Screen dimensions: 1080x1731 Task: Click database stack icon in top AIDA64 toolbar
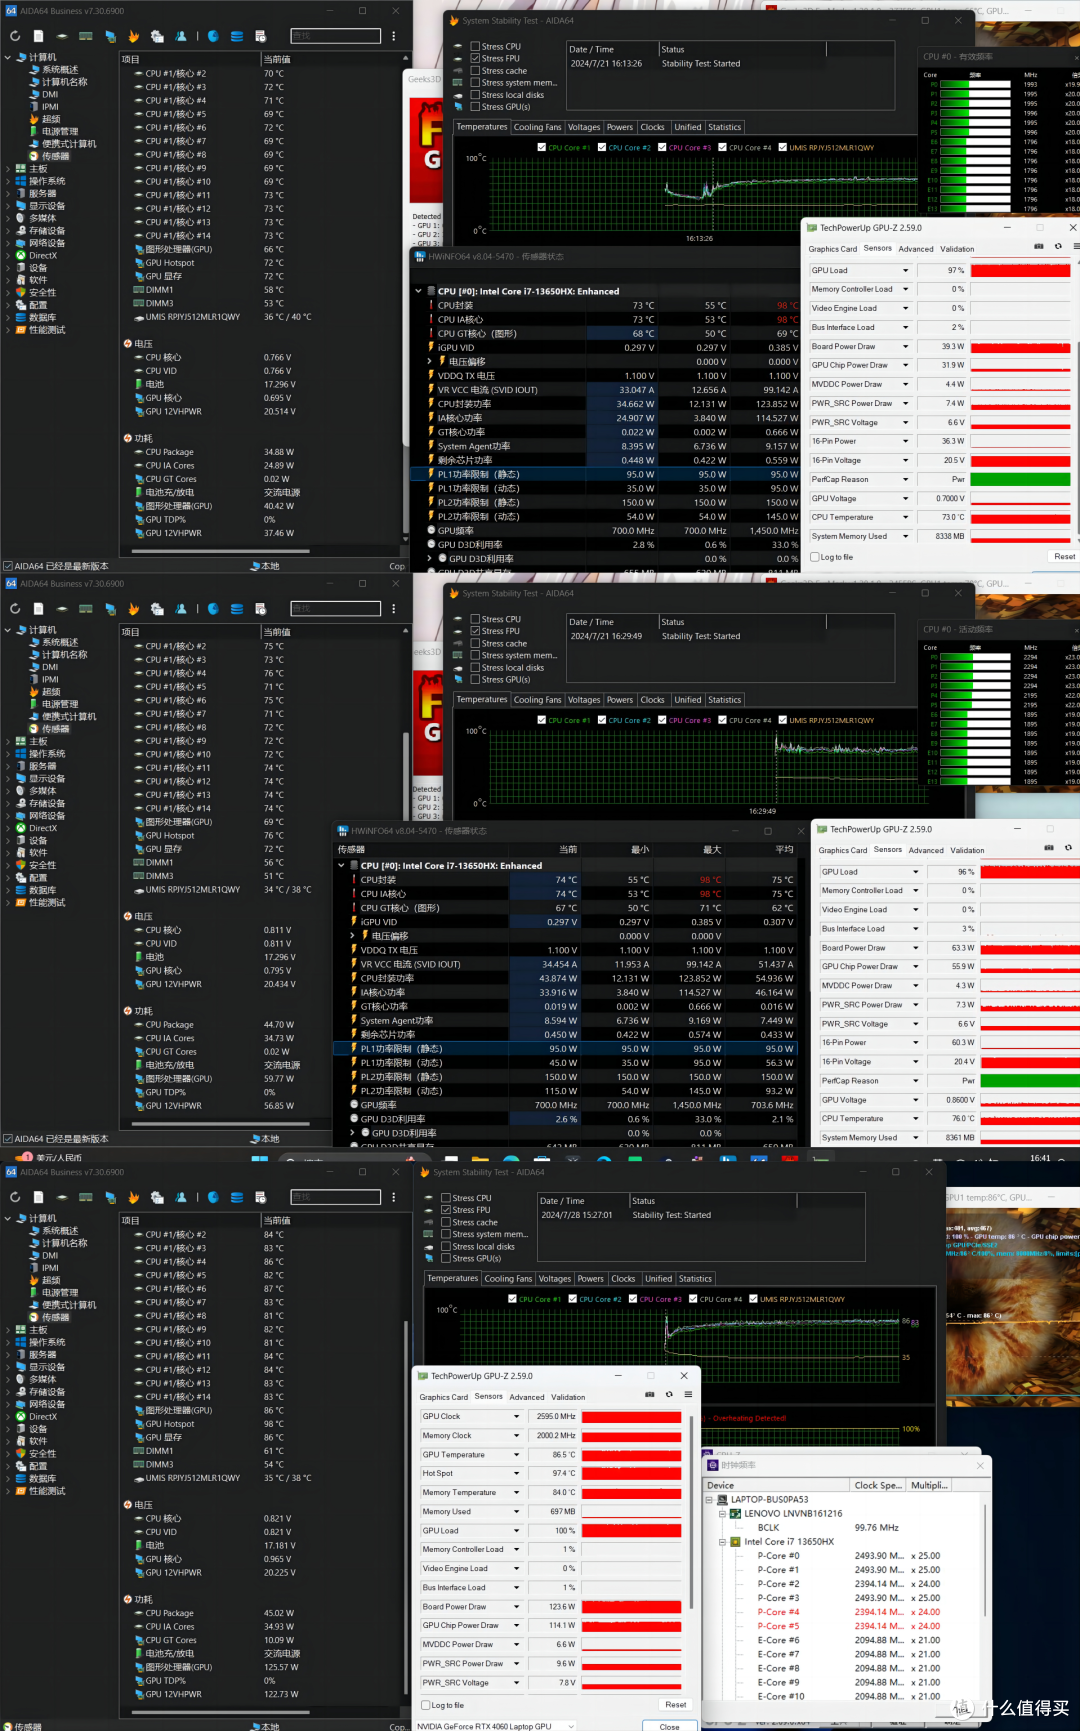coord(237,36)
